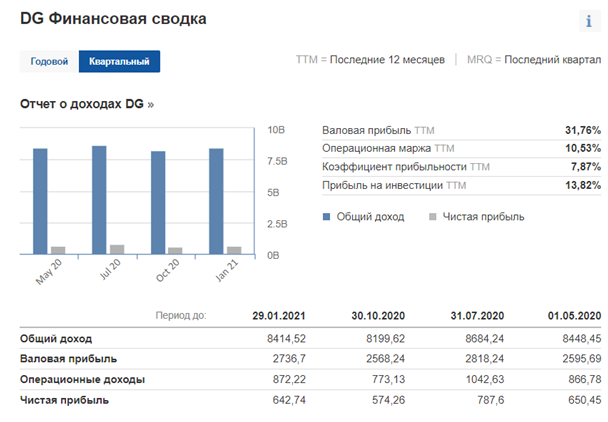608x422 pixels.
Task: Click the Общий доход row label
Action: point(56,339)
